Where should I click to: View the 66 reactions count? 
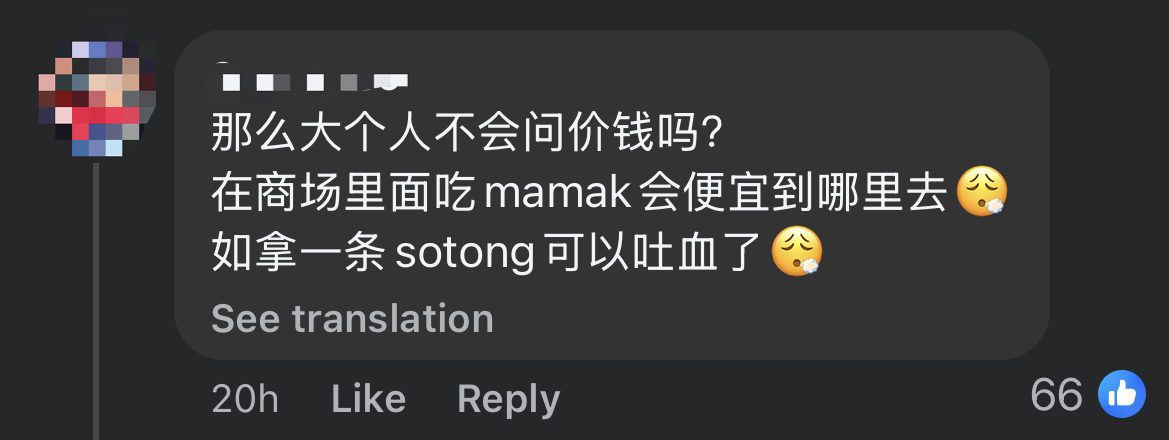point(1056,395)
